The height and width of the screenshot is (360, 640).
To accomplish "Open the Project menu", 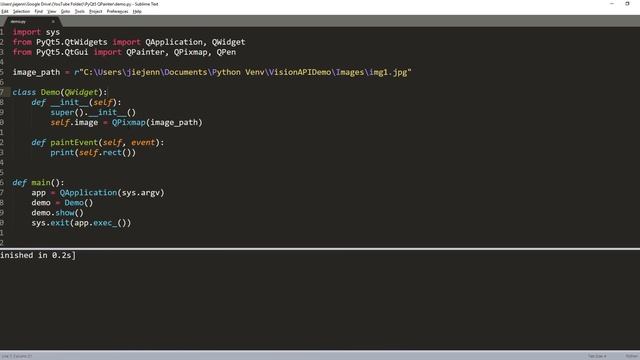I will point(96,11).
